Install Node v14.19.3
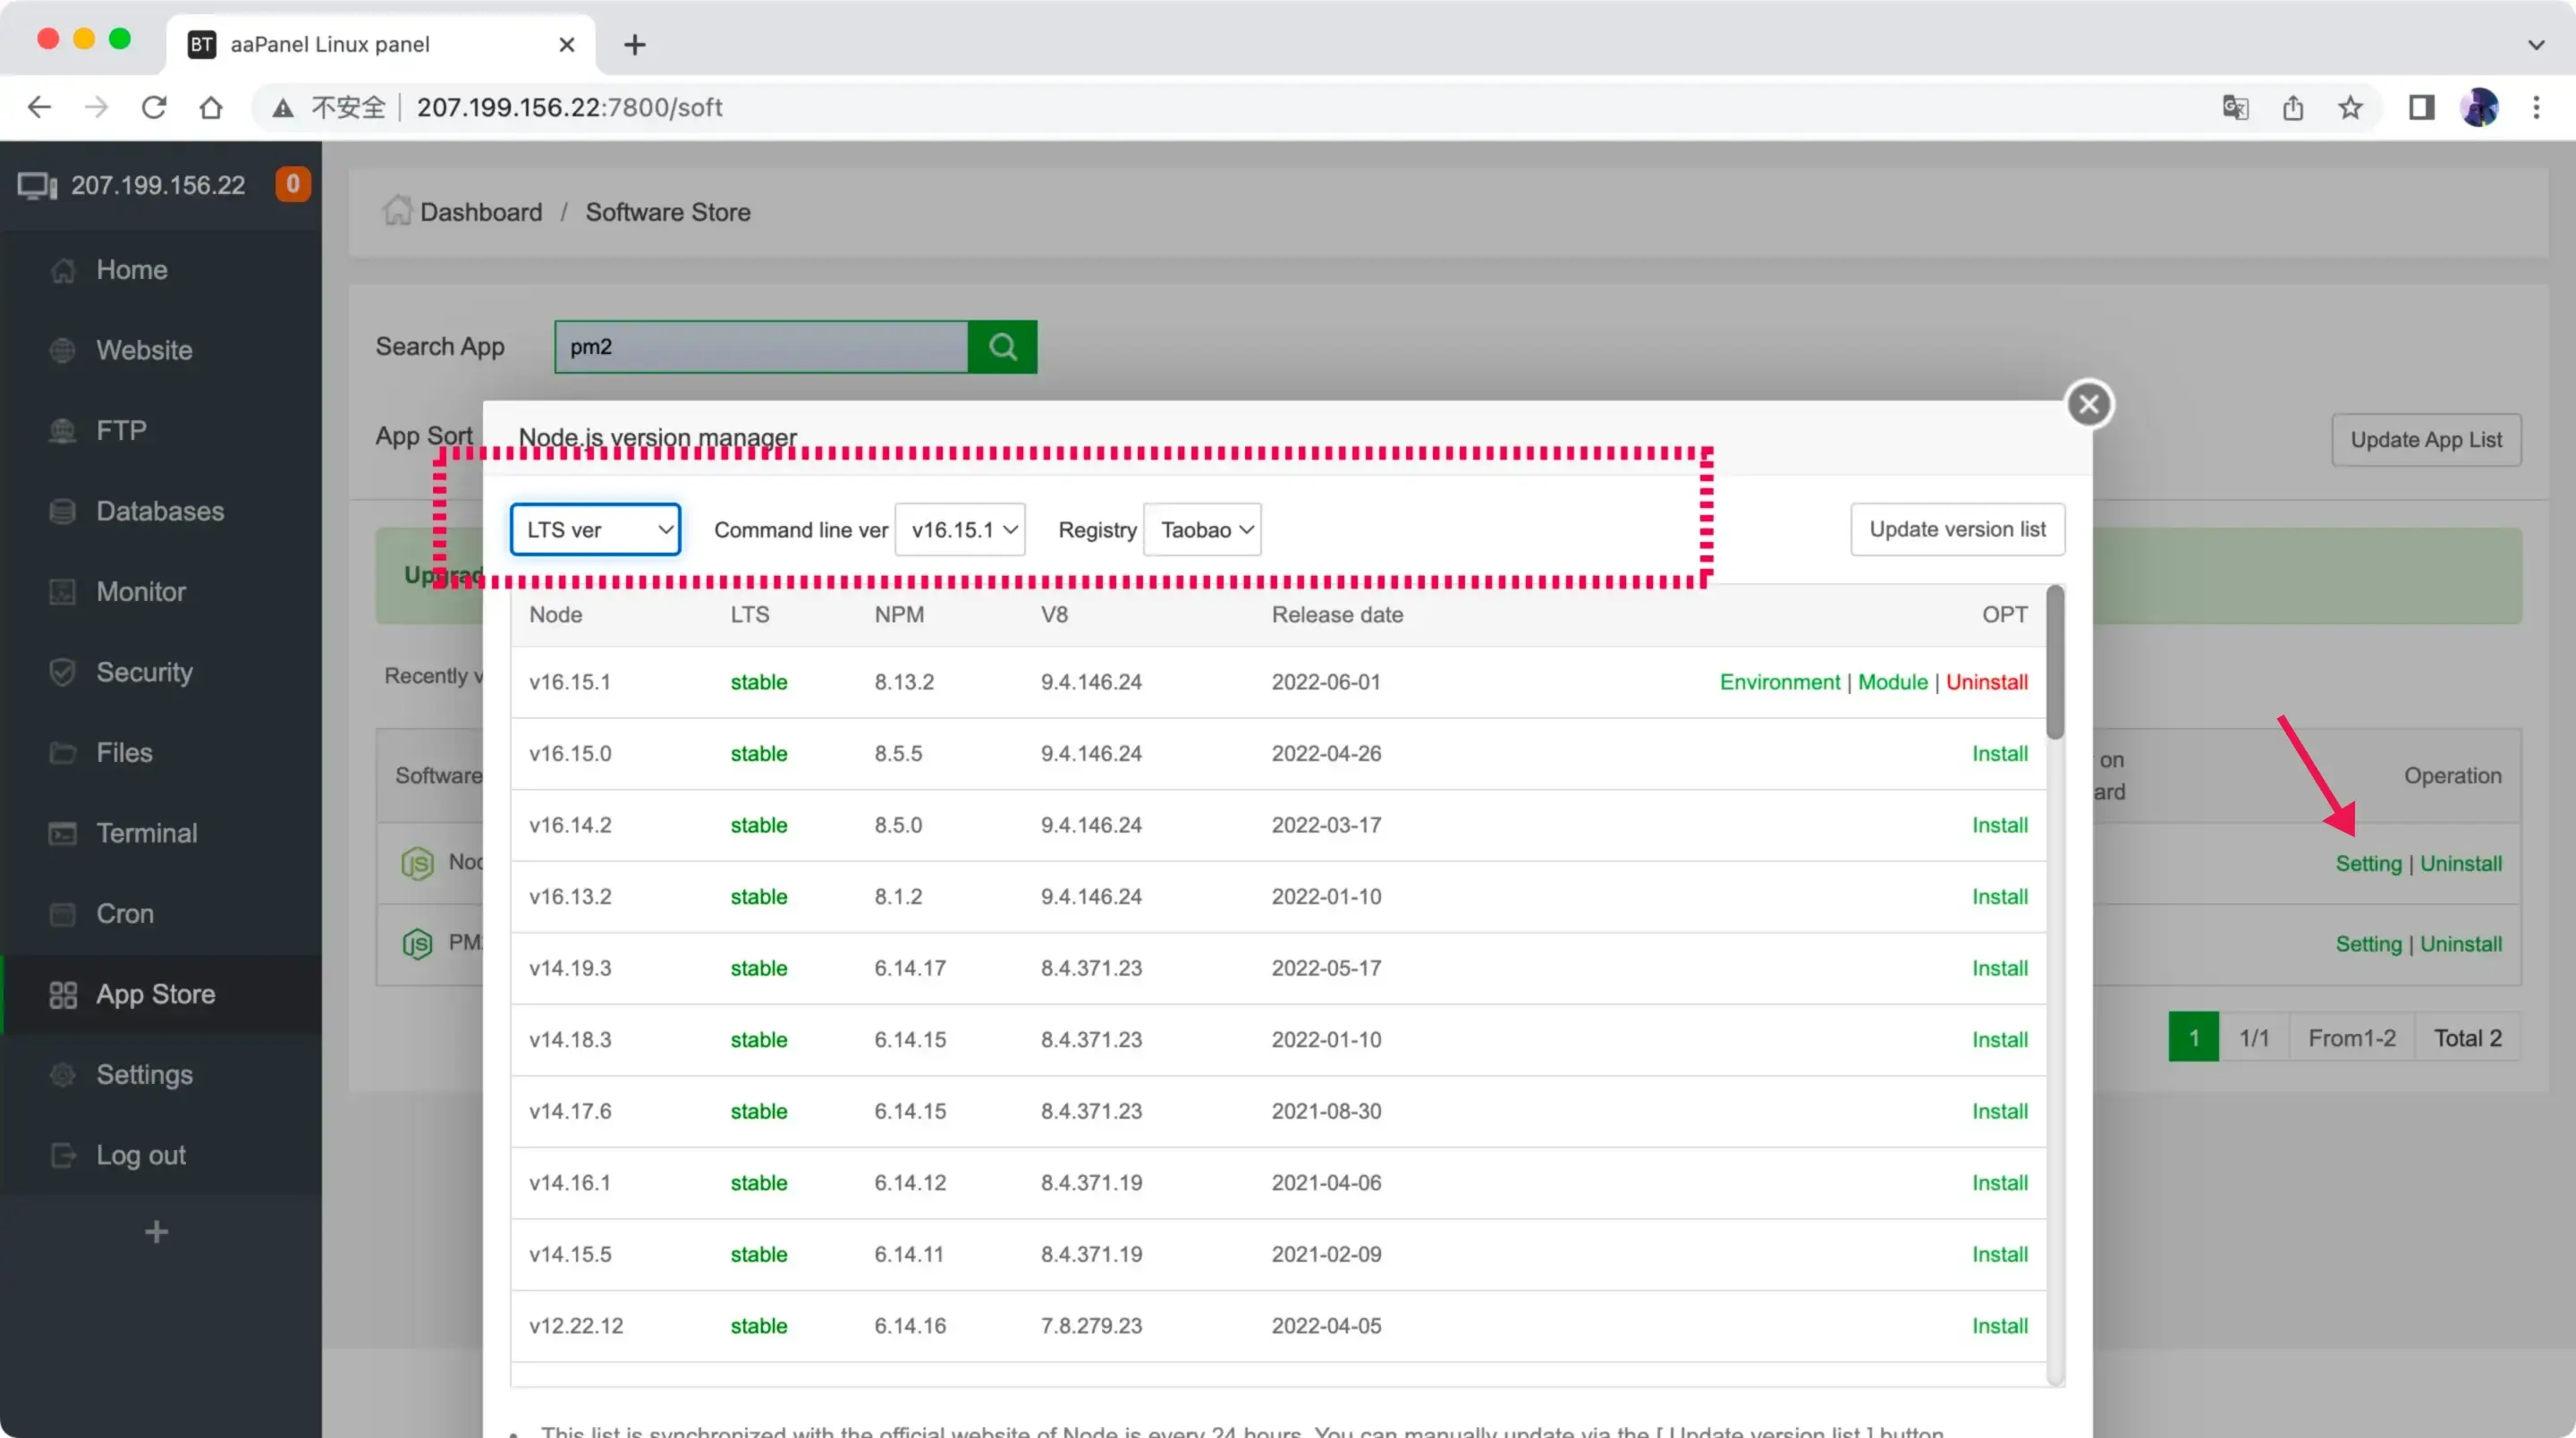Viewport: 2576px width, 1438px height. (1999, 968)
